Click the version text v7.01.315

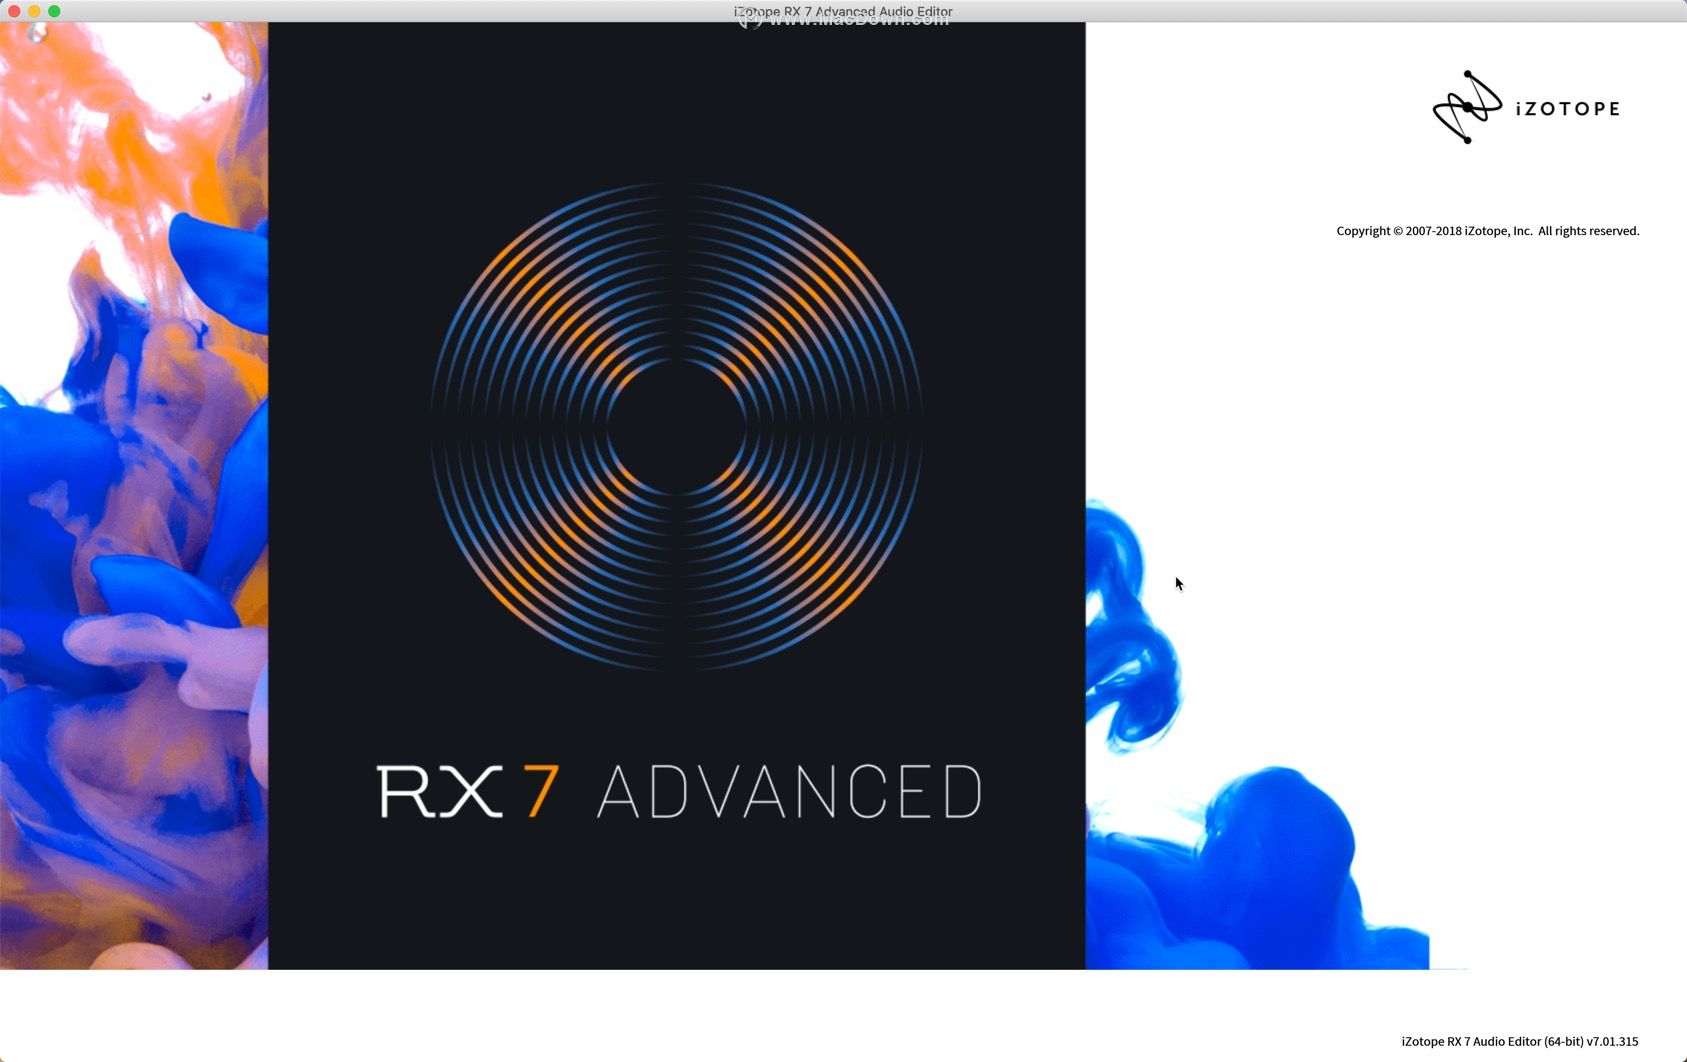tap(1612, 1041)
